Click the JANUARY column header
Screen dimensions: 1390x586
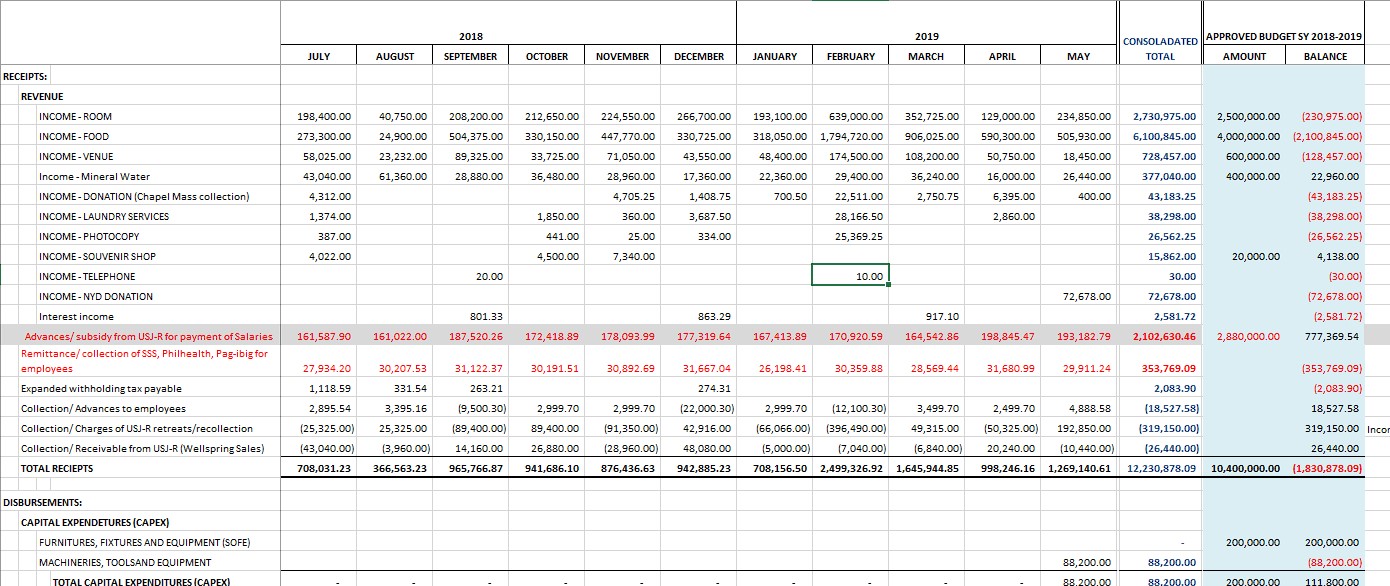click(774, 57)
